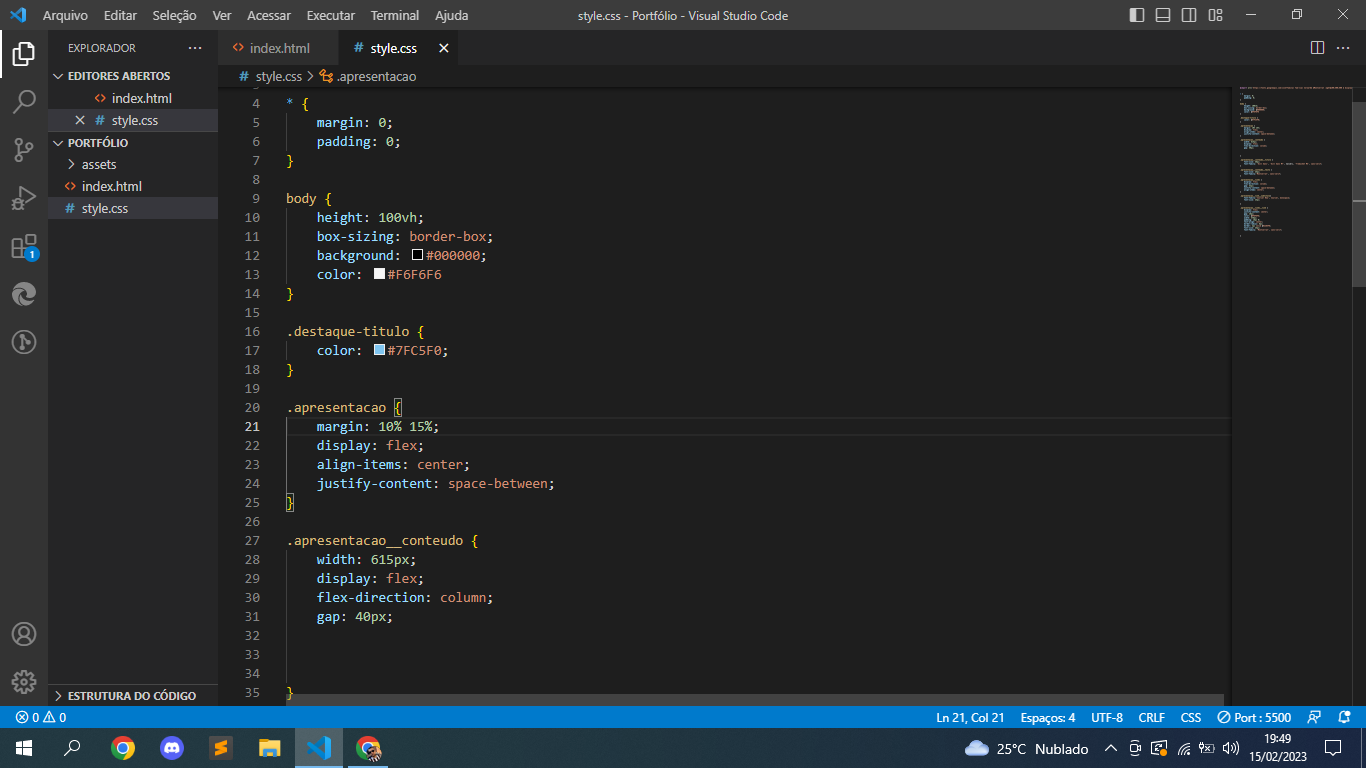Open the Windows Start menu
Screen dimensions: 1366x768
pos(24,748)
